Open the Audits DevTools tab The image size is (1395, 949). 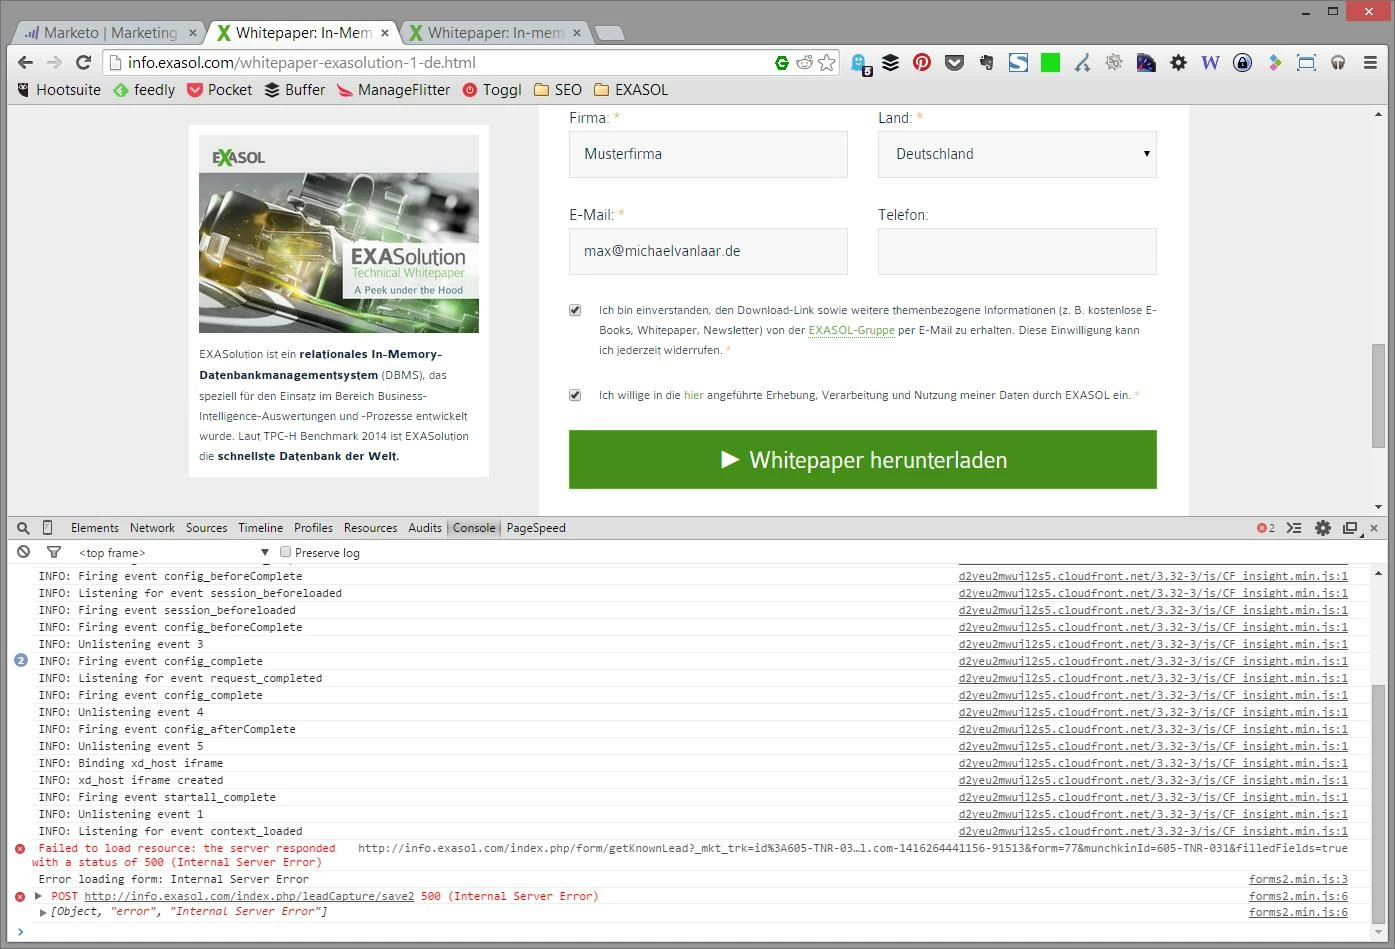point(425,528)
